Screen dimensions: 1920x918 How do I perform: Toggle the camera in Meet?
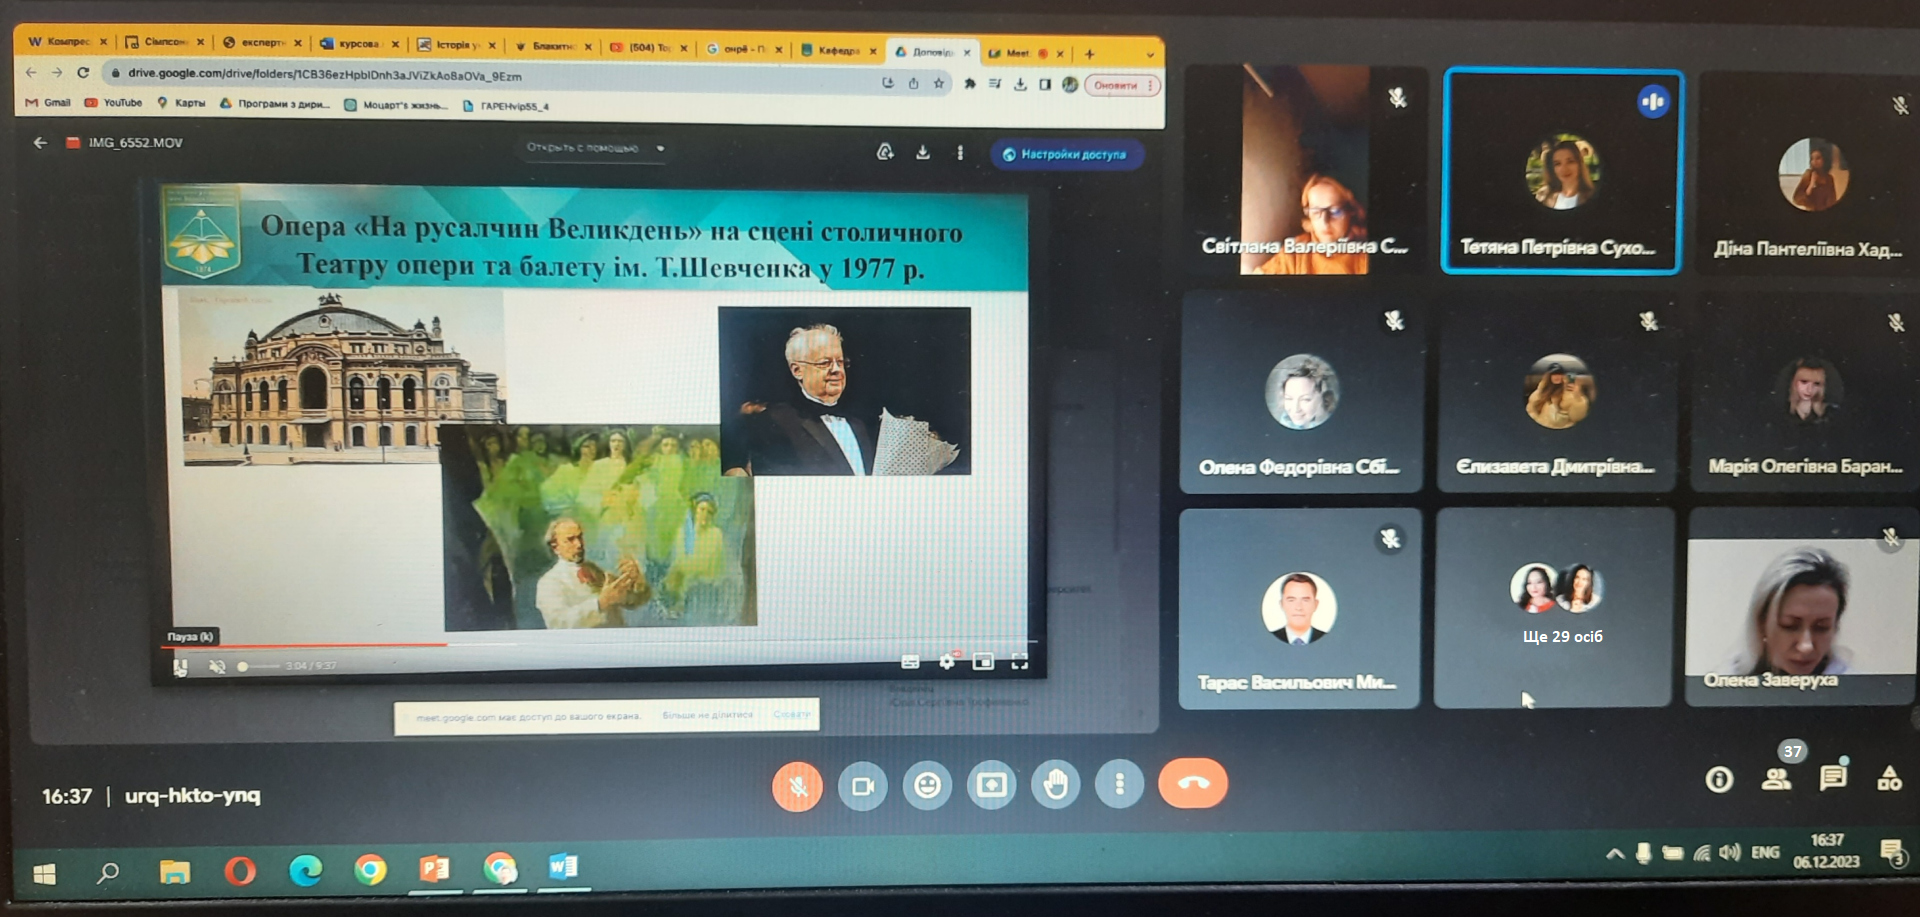(862, 786)
